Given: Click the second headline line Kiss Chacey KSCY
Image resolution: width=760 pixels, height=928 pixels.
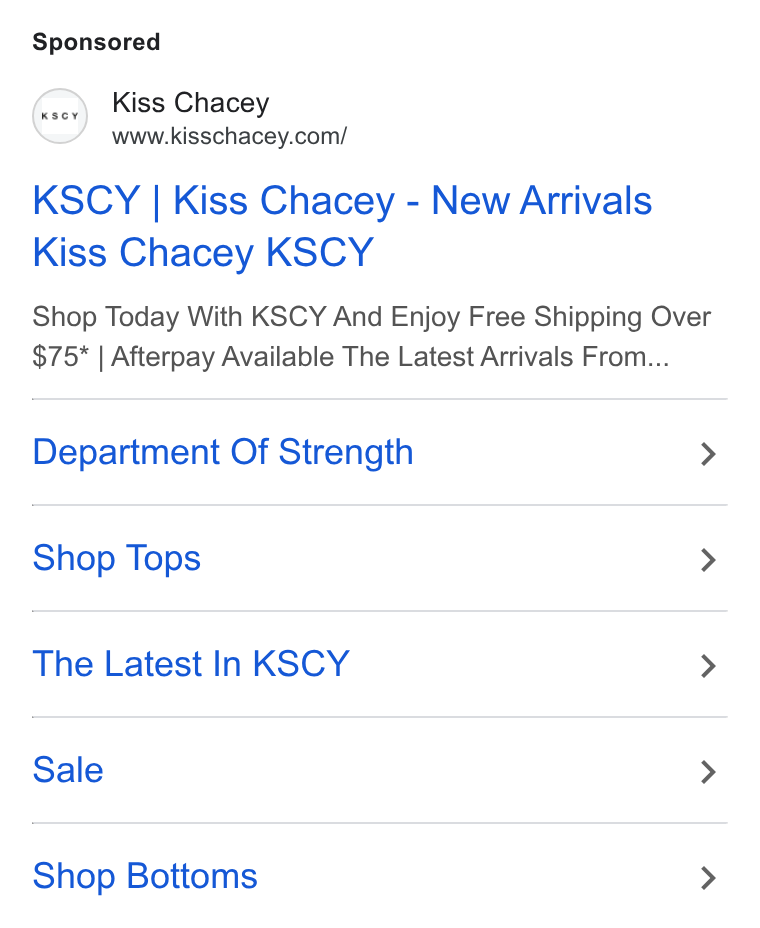Looking at the screenshot, I should pyautogui.click(x=203, y=253).
